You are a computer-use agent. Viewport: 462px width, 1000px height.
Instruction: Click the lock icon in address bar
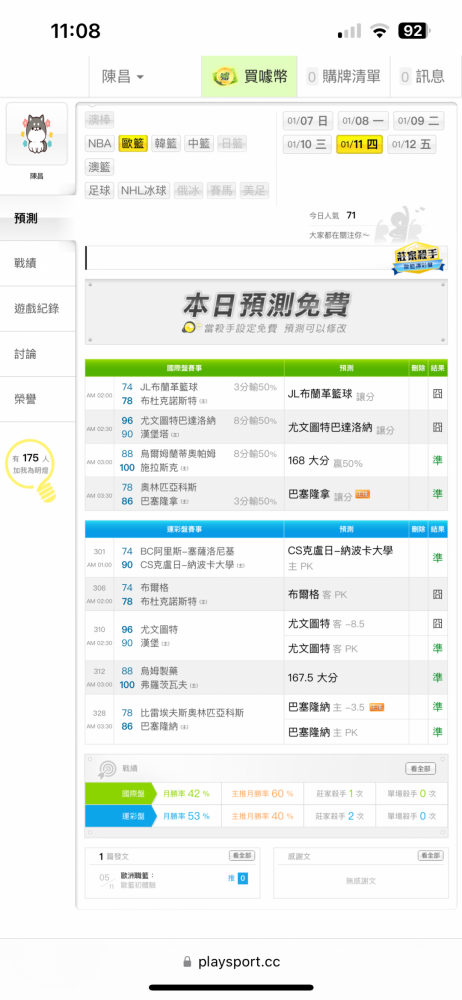(x=187, y=962)
